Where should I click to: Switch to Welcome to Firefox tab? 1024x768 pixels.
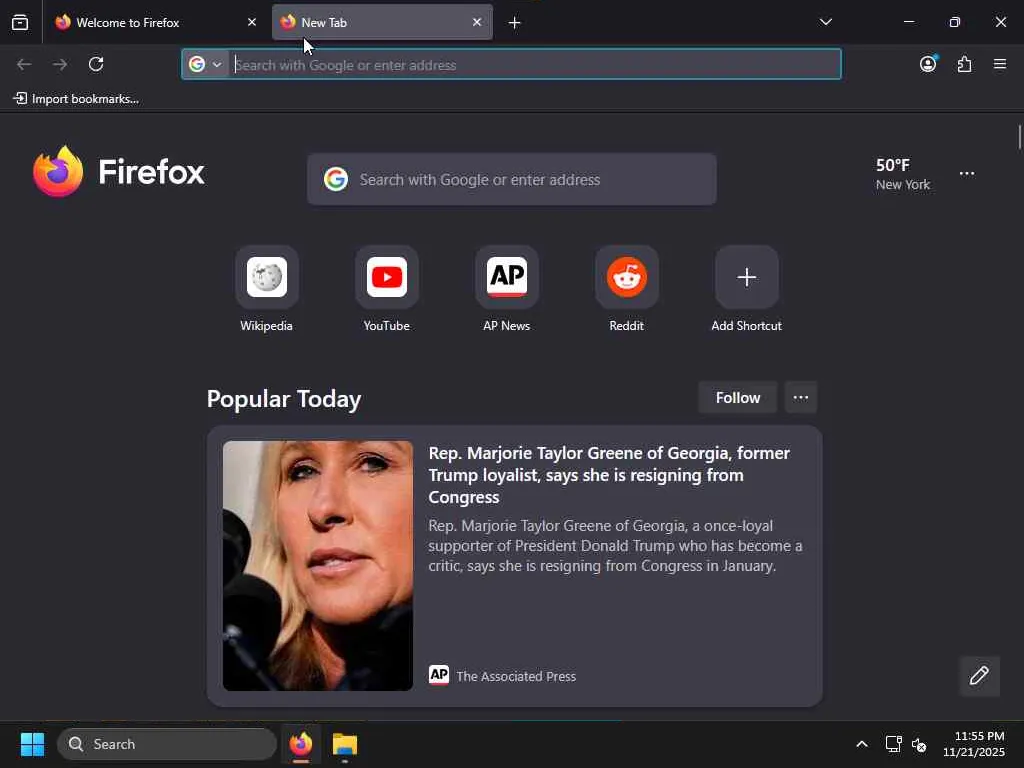click(155, 23)
